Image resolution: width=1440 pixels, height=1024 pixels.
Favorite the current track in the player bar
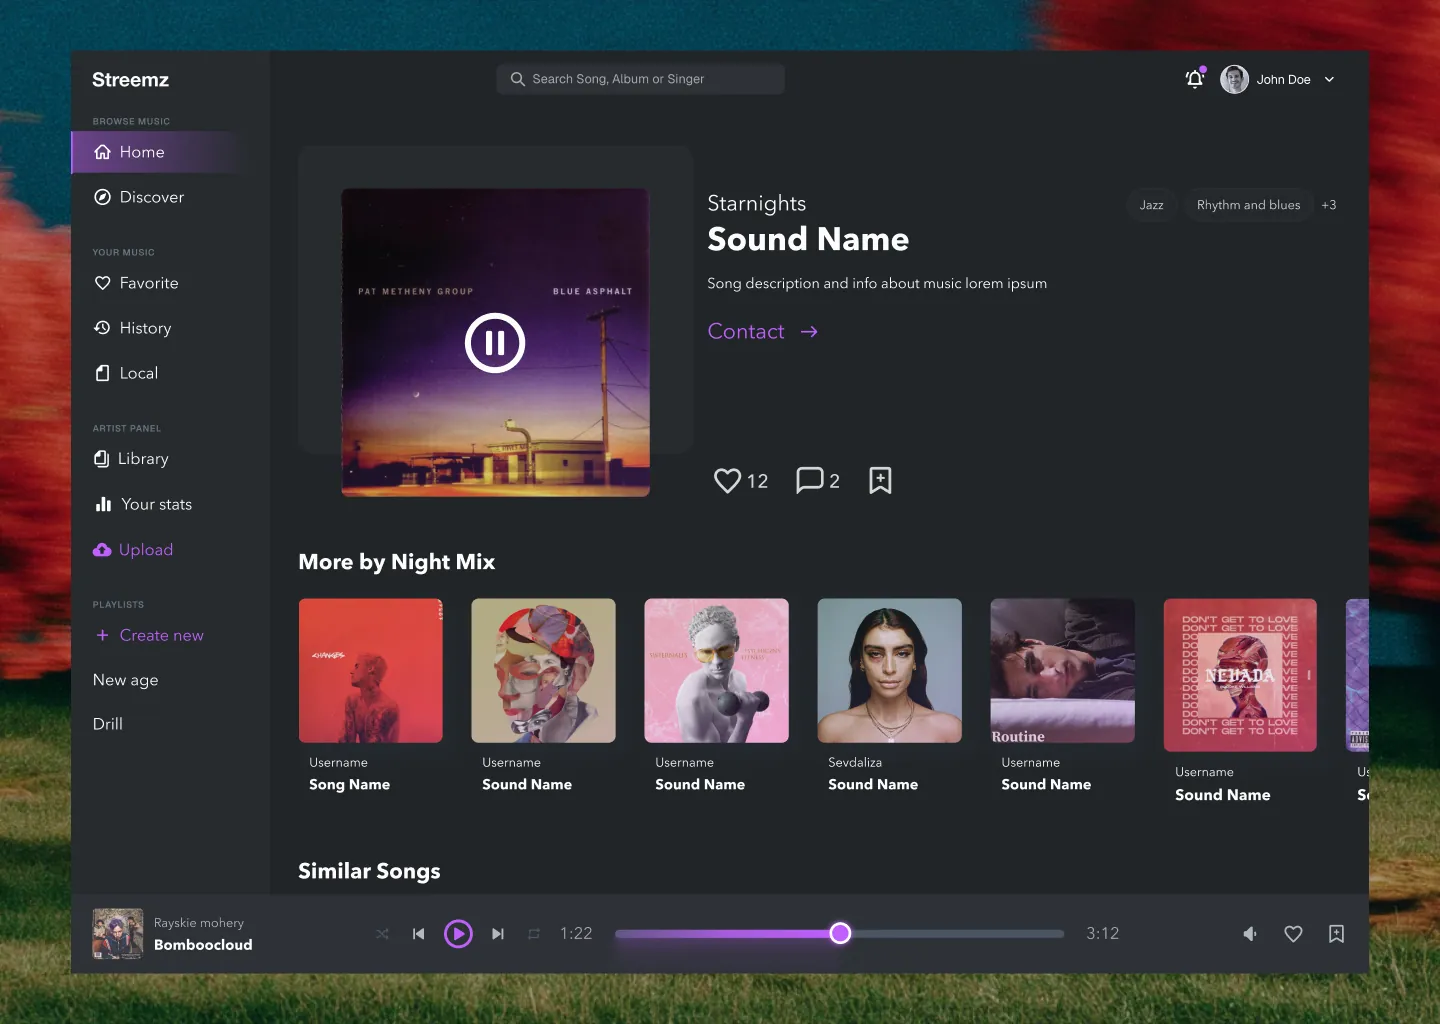pyautogui.click(x=1293, y=934)
